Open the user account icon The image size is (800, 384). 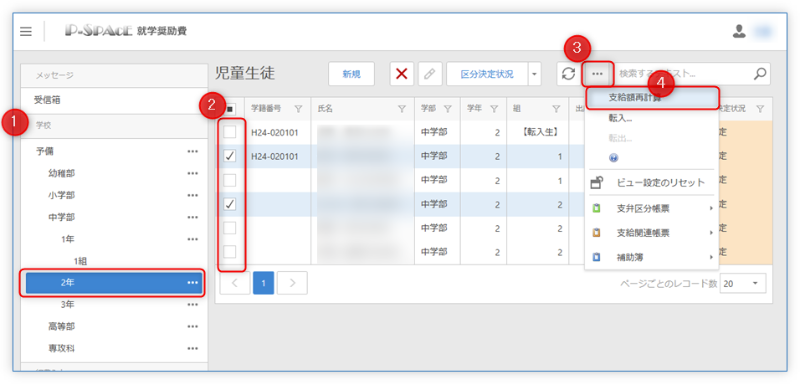pos(739,32)
